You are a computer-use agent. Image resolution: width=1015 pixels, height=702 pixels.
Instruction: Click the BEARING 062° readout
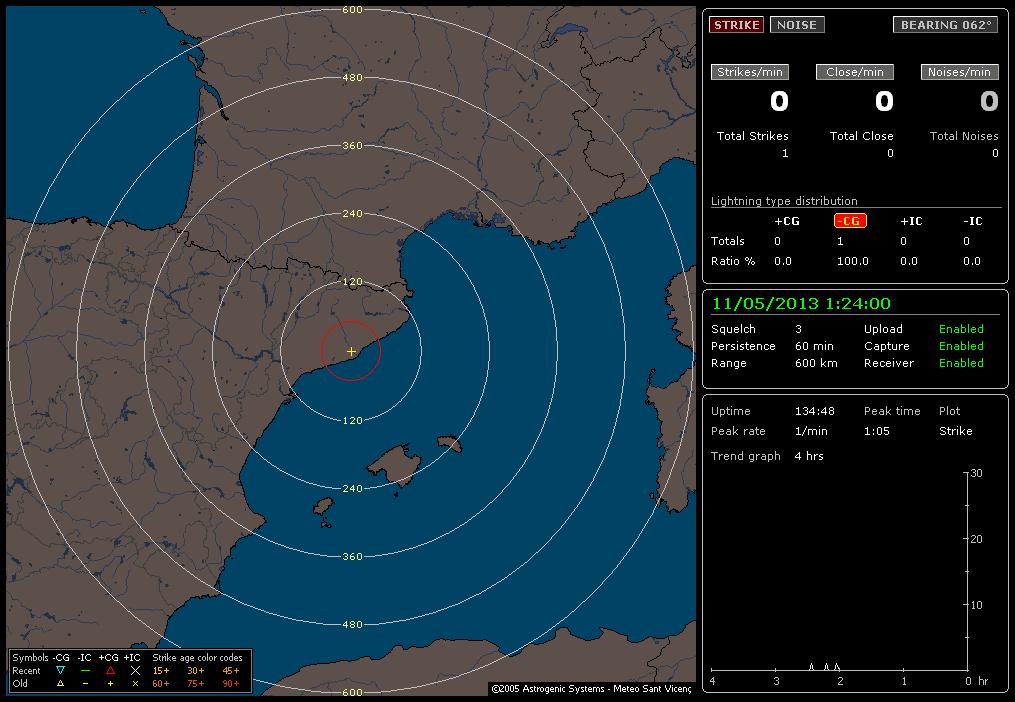click(946, 25)
